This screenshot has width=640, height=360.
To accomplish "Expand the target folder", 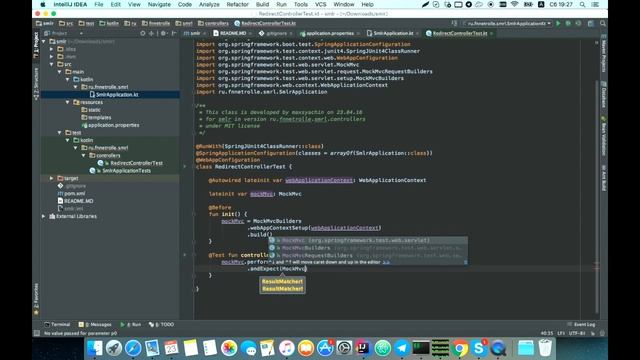I will 52,178.
